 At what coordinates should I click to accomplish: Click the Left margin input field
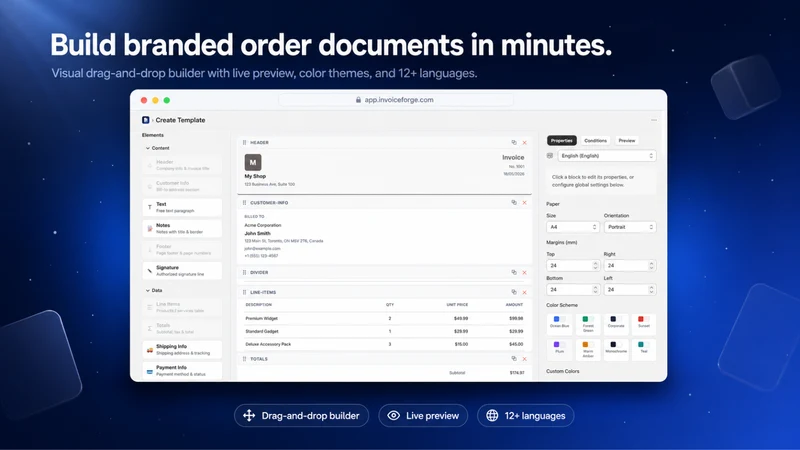pos(630,289)
